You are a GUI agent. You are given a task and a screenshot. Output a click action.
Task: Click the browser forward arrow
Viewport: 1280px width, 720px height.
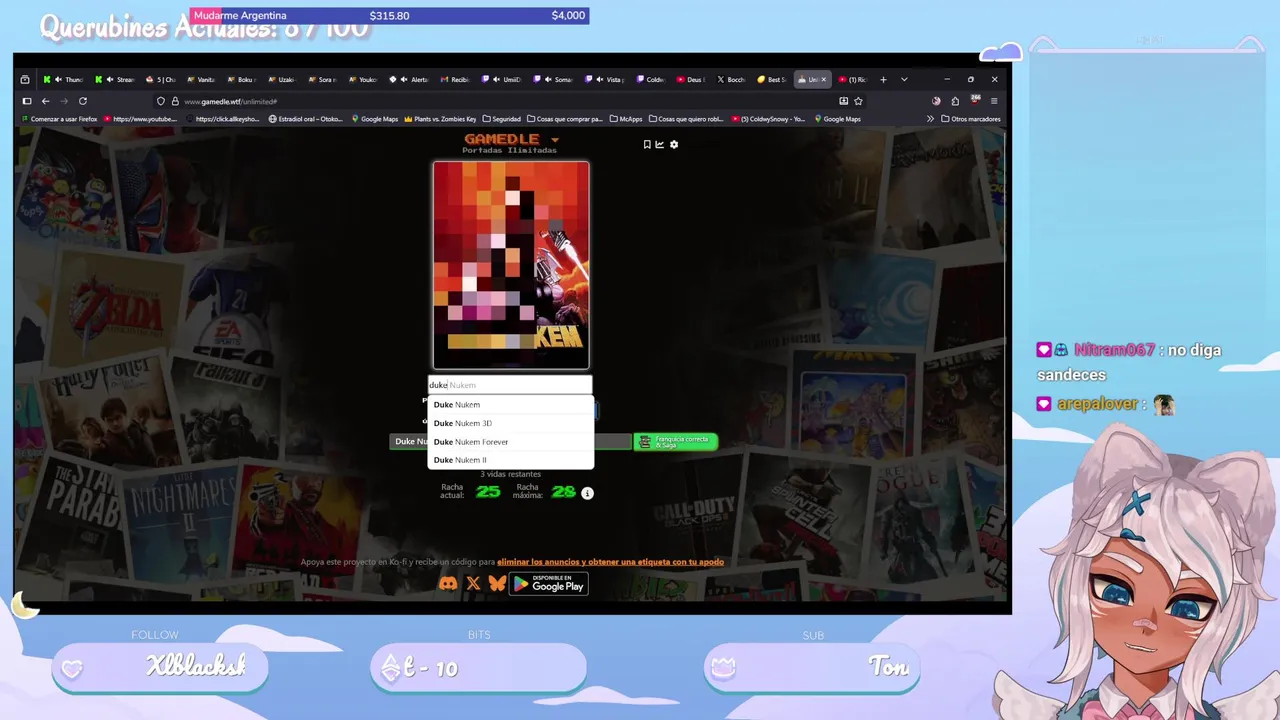(x=64, y=101)
